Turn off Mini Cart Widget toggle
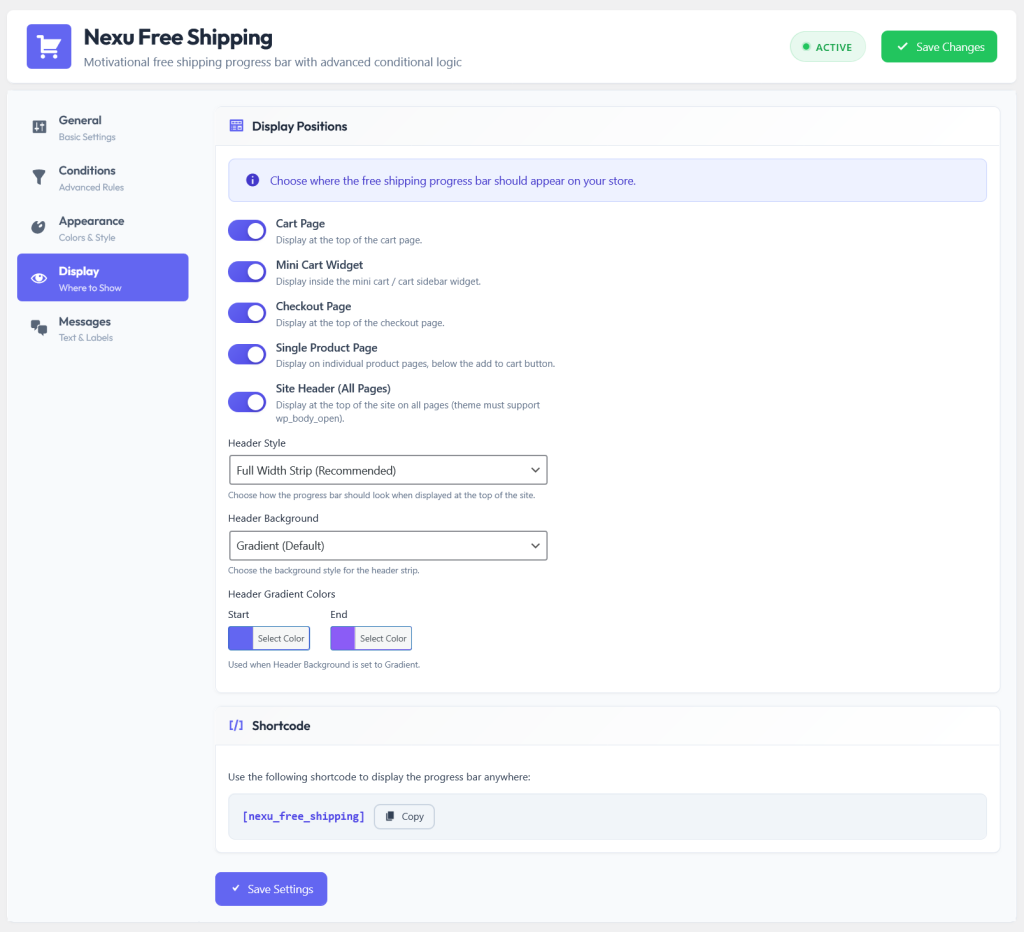The height and width of the screenshot is (932, 1024). click(247, 272)
